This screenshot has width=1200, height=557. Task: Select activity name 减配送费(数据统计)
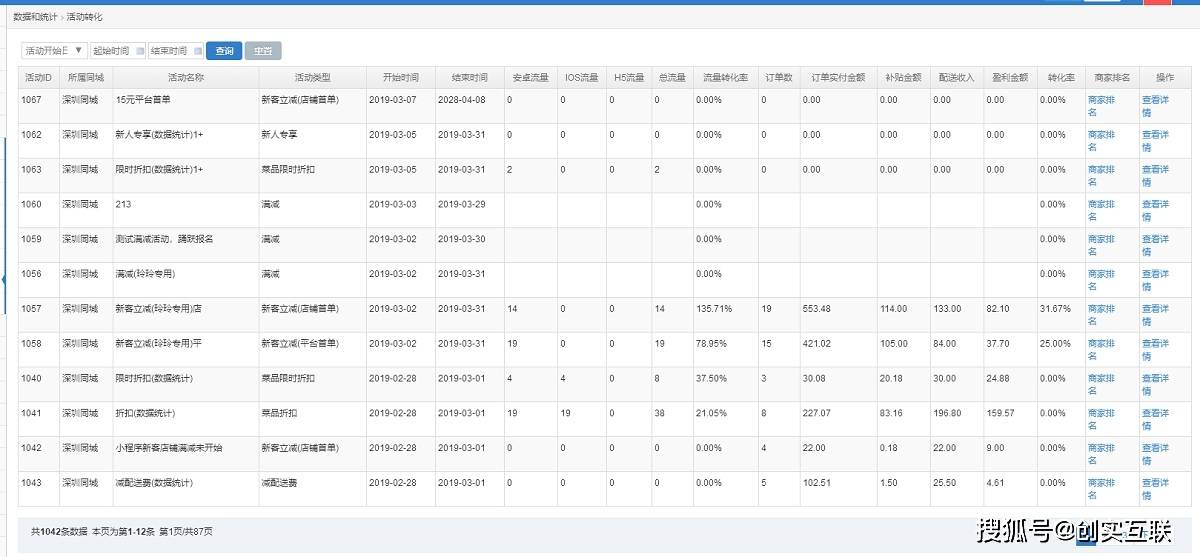pyautogui.click(x=155, y=483)
